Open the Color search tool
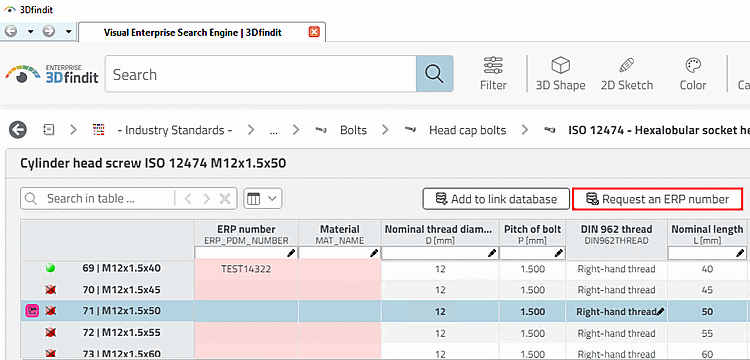The width and height of the screenshot is (750, 360). [693, 74]
